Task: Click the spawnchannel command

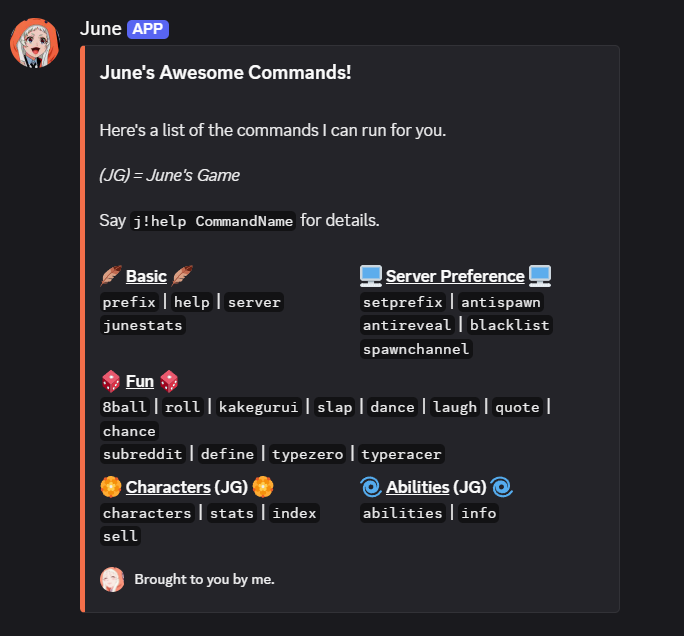Action: click(415, 349)
